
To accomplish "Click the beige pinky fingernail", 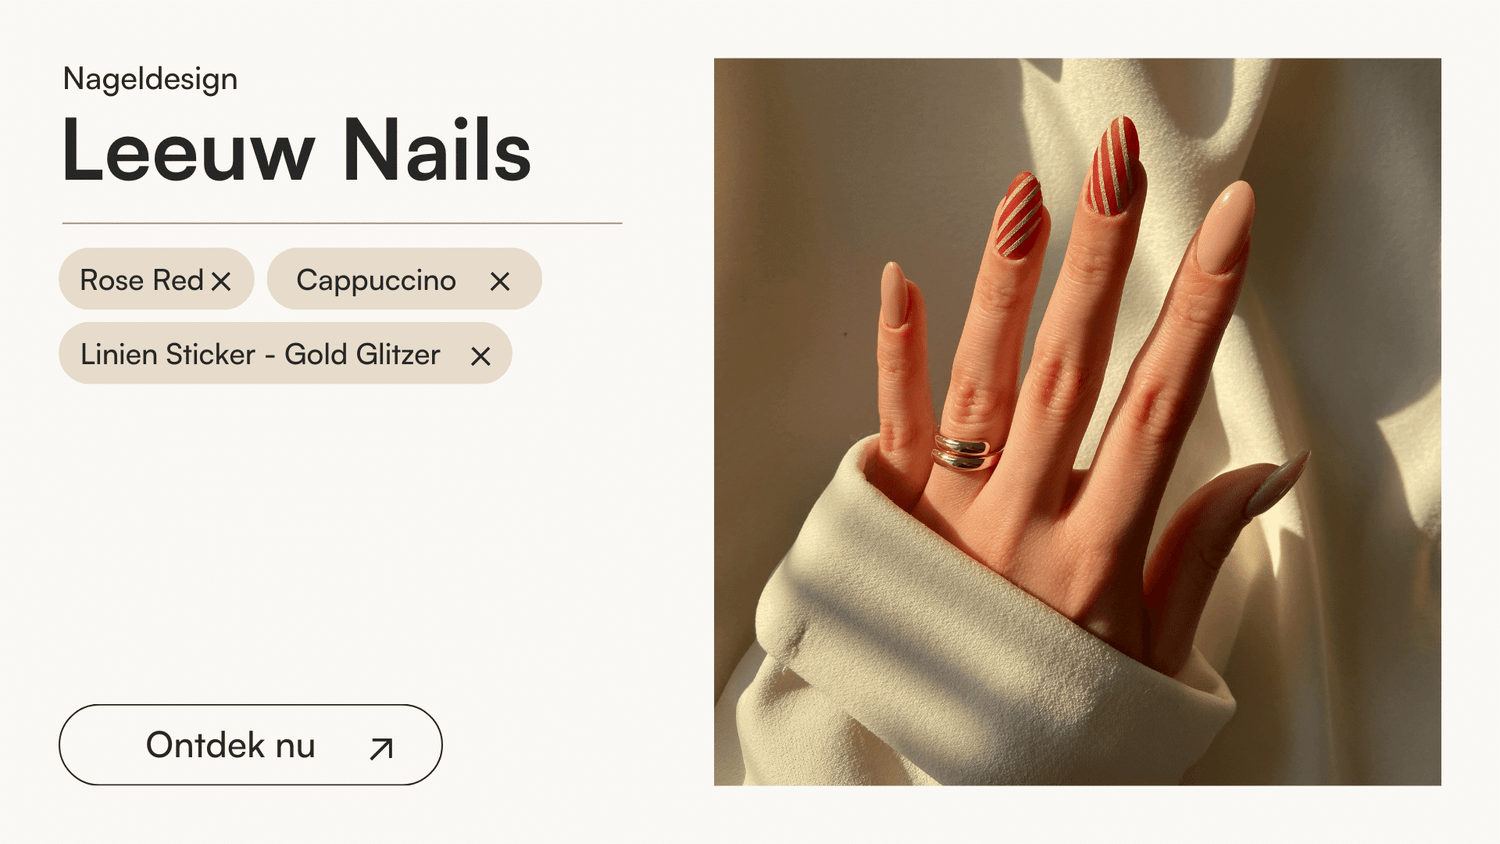I will coord(894,295).
